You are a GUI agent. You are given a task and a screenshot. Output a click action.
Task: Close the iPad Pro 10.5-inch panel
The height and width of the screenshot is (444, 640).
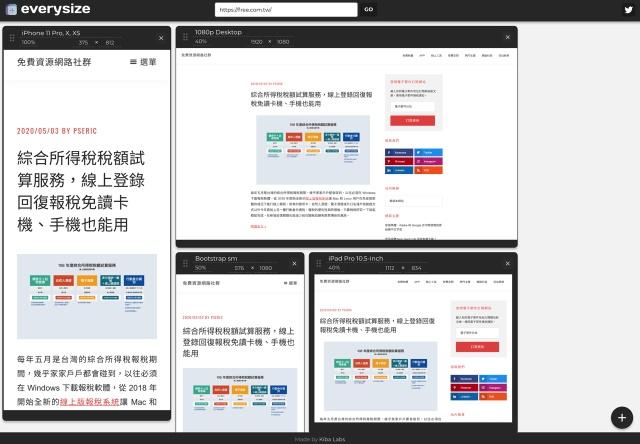508,264
